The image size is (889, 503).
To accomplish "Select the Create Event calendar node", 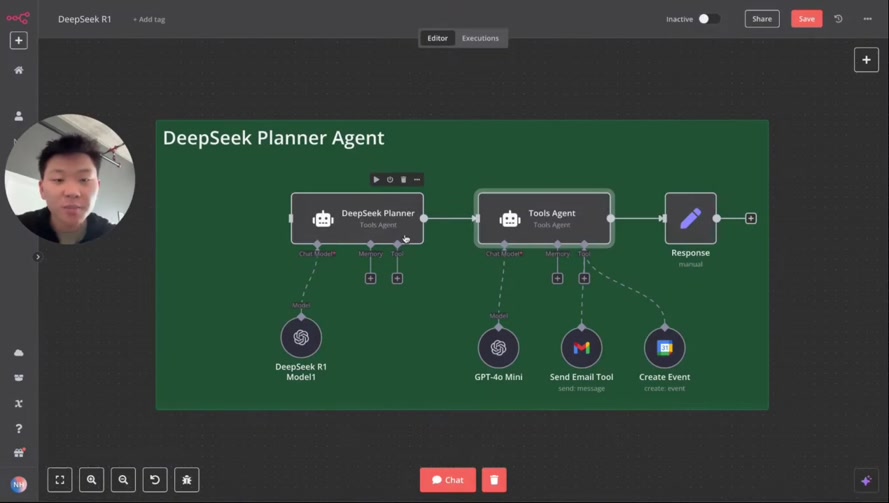I will (x=664, y=348).
